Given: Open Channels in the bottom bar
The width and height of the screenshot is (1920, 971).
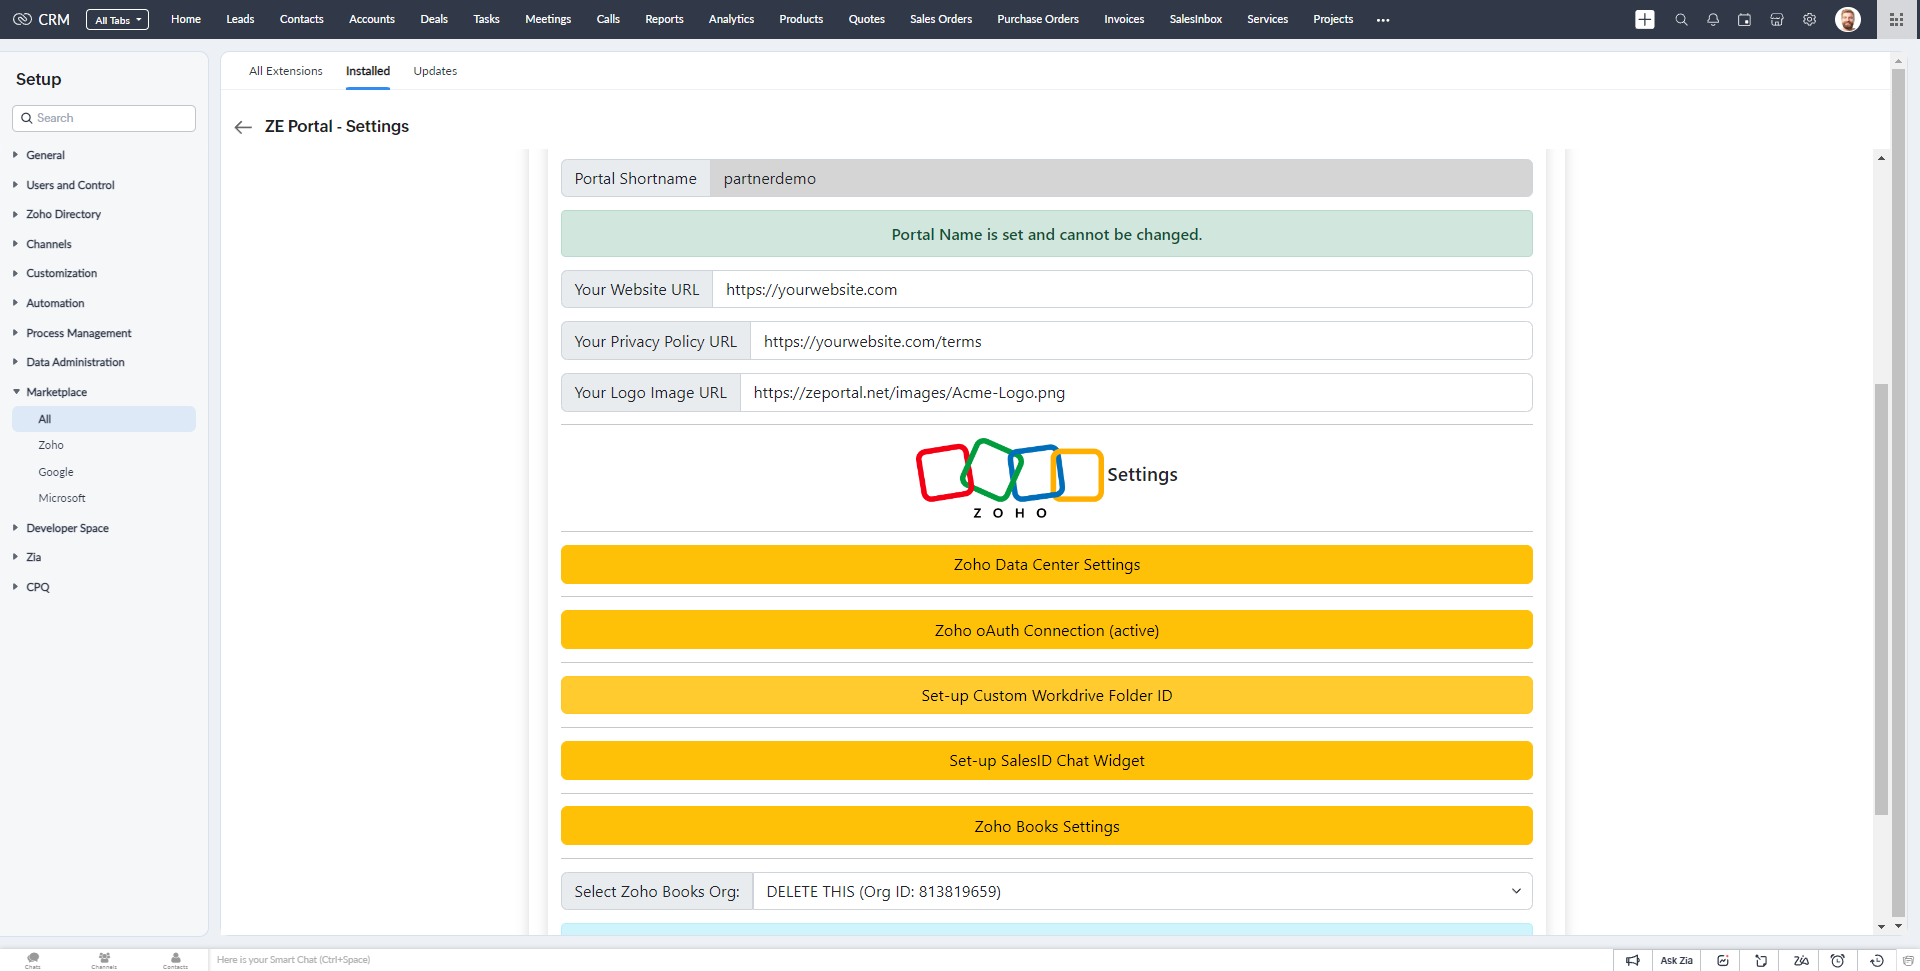Looking at the screenshot, I should click(x=104, y=960).
